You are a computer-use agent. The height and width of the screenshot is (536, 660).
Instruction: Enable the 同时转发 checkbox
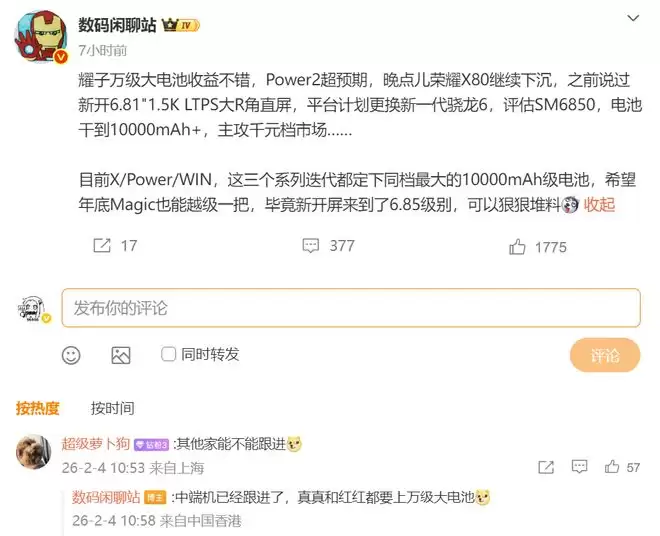coord(168,354)
